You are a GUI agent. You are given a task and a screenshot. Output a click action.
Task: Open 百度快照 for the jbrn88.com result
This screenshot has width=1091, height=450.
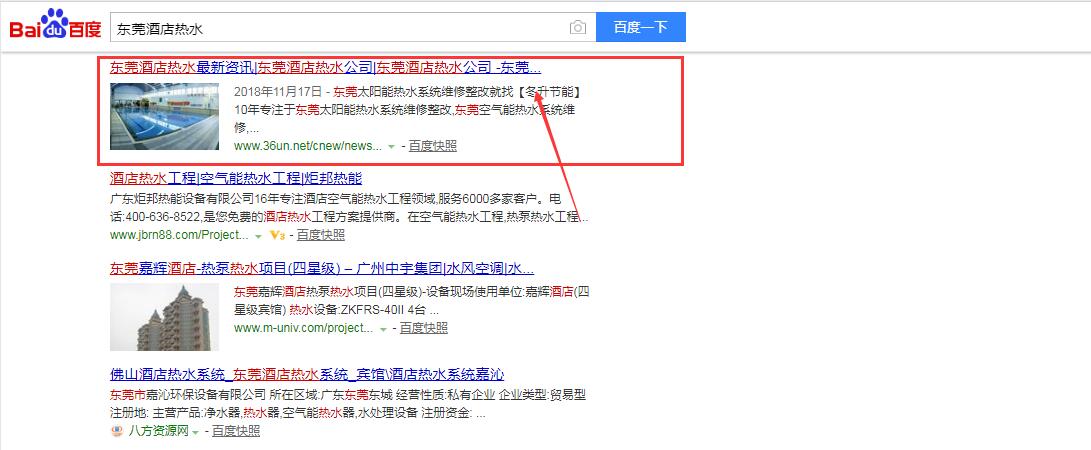click(320, 235)
